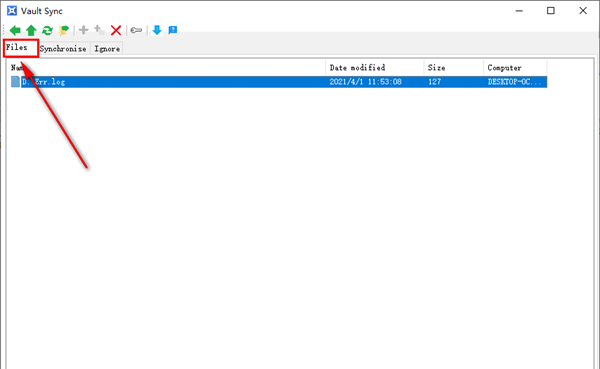Open the Files tab
Image resolution: width=600 pixels, height=369 pixels.
point(21,48)
